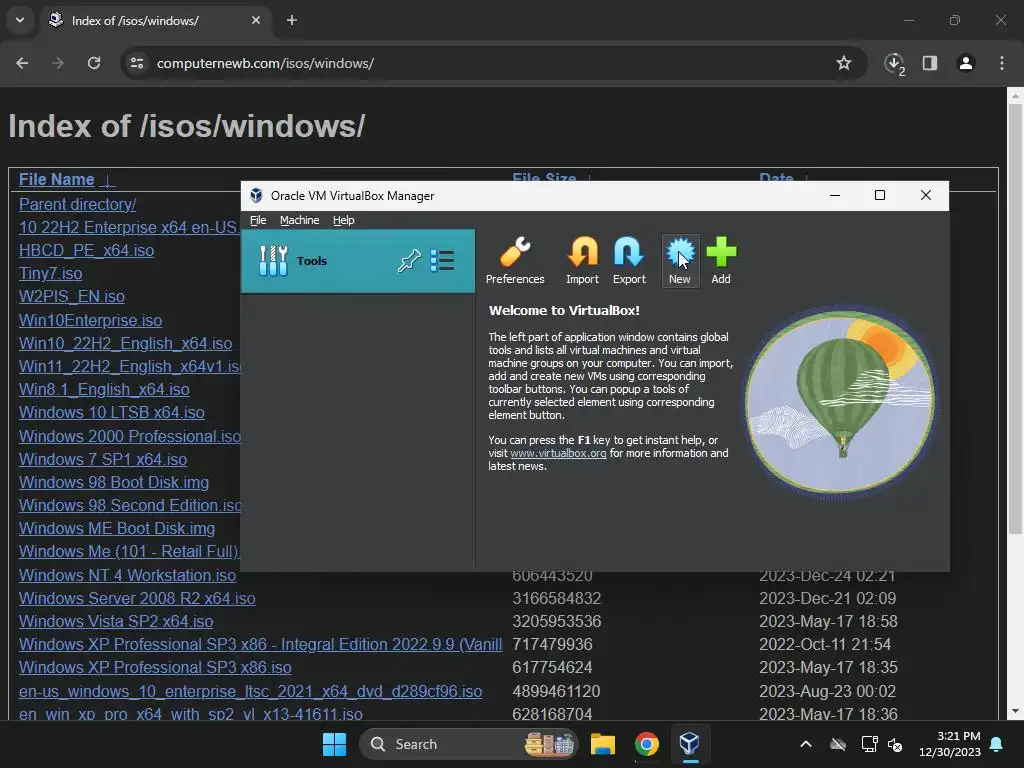Go back in Chrome browser

(22, 63)
